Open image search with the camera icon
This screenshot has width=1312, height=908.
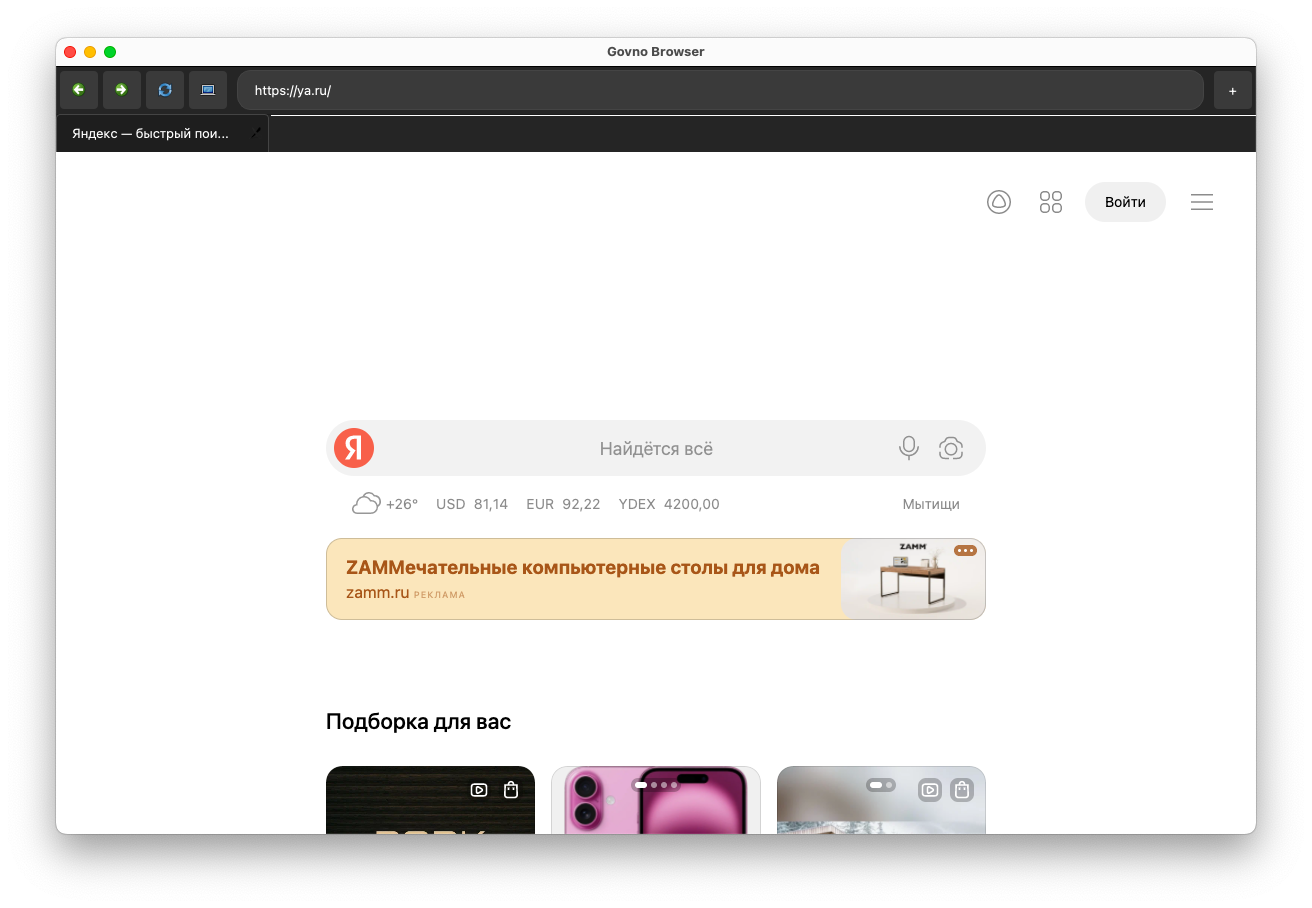[951, 448]
